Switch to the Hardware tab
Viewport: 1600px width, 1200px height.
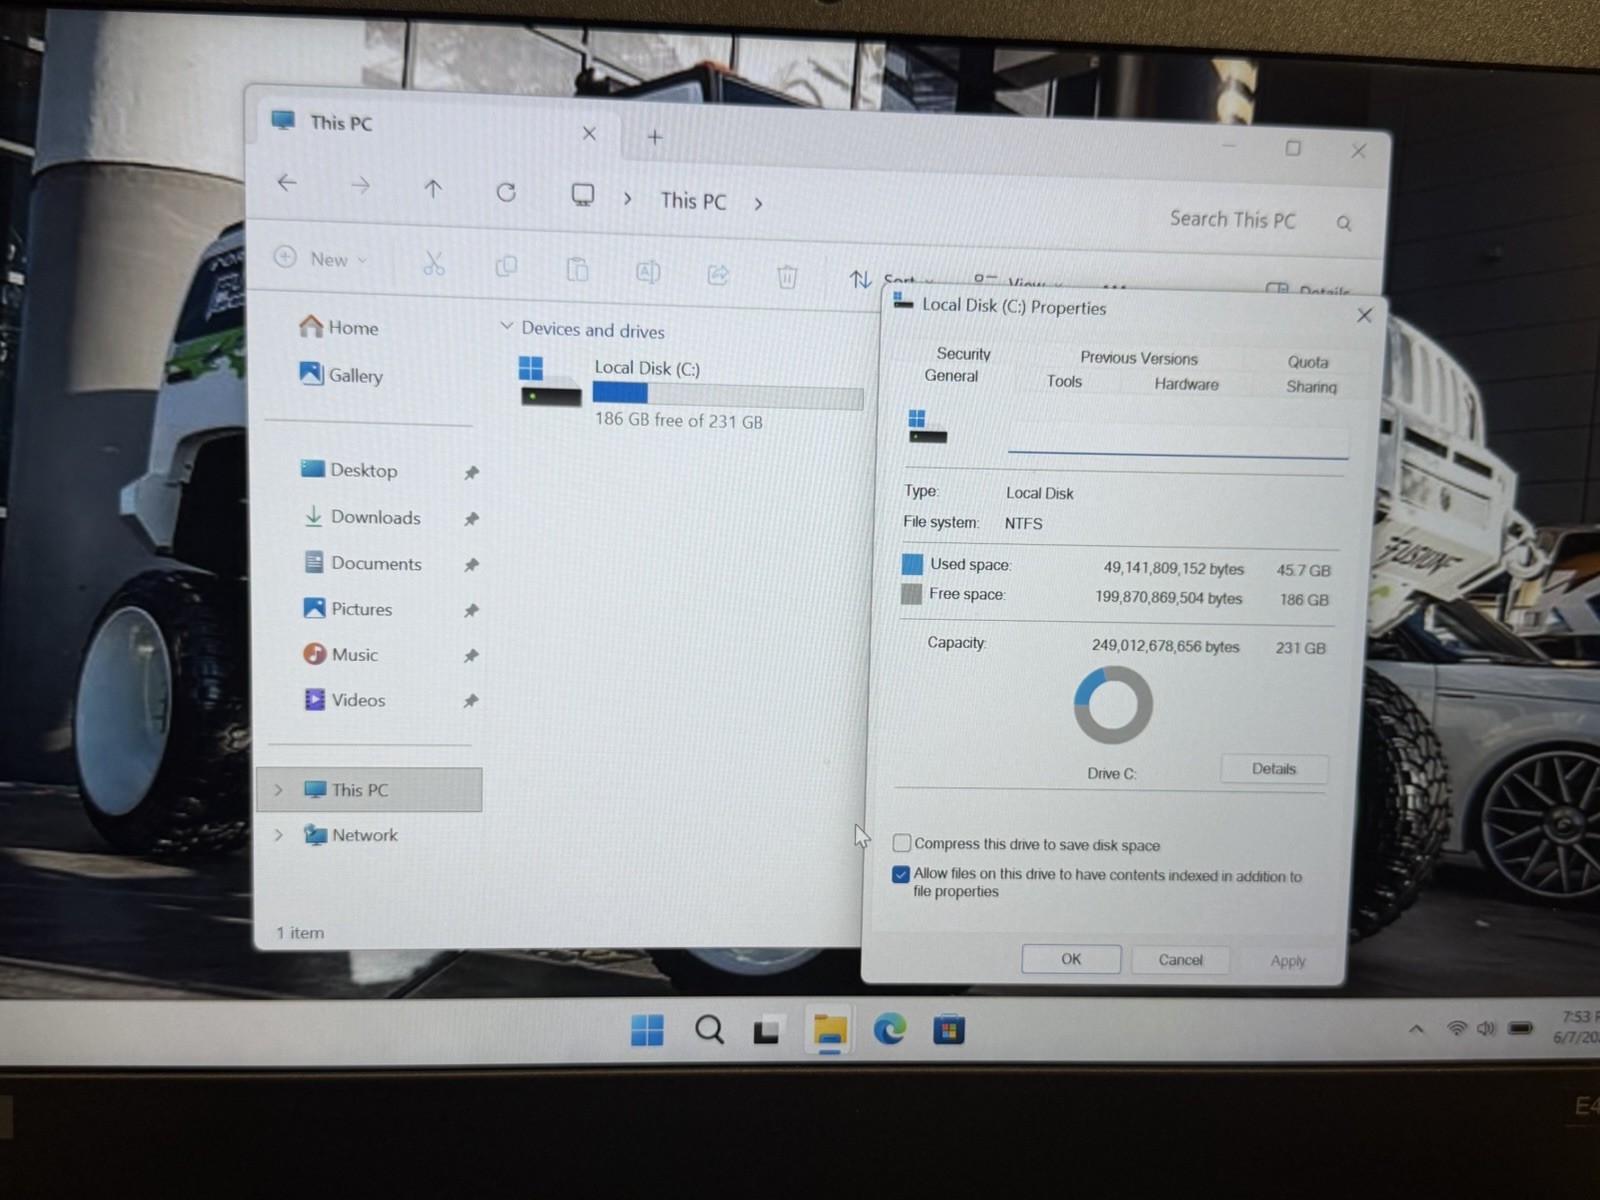click(1186, 384)
